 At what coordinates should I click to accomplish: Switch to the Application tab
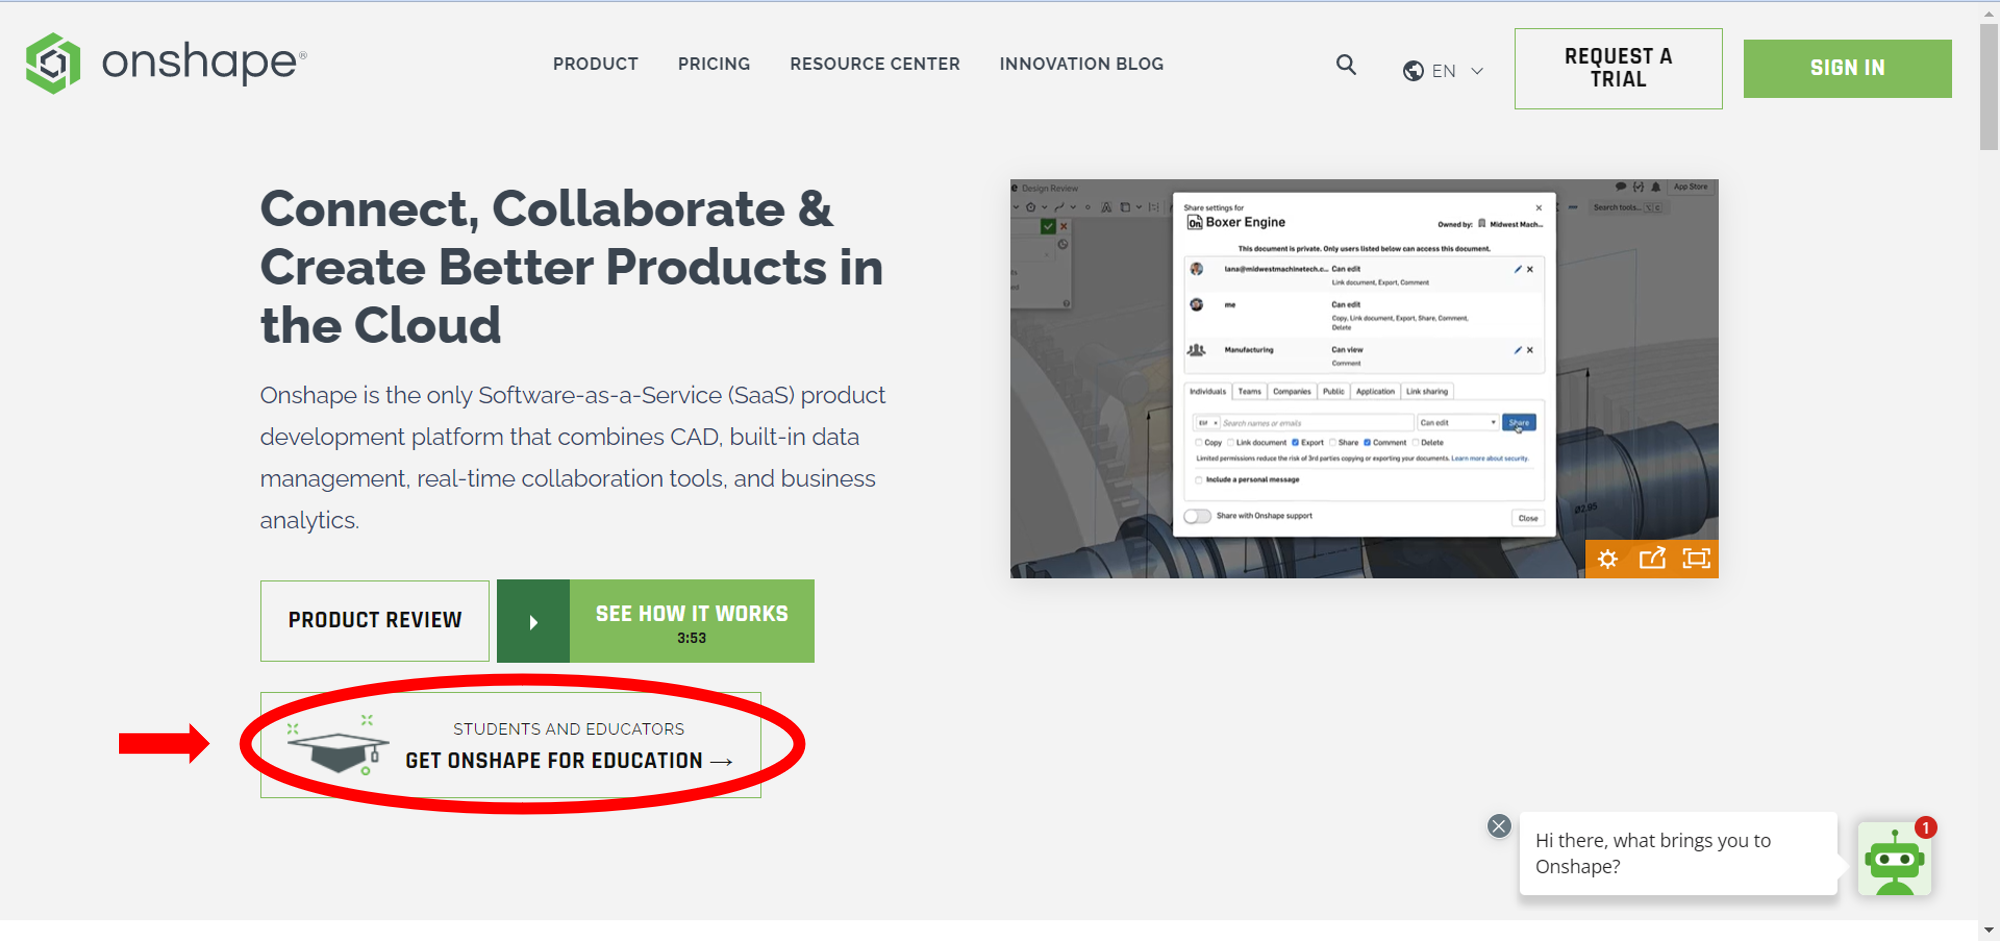[x=1375, y=392]
